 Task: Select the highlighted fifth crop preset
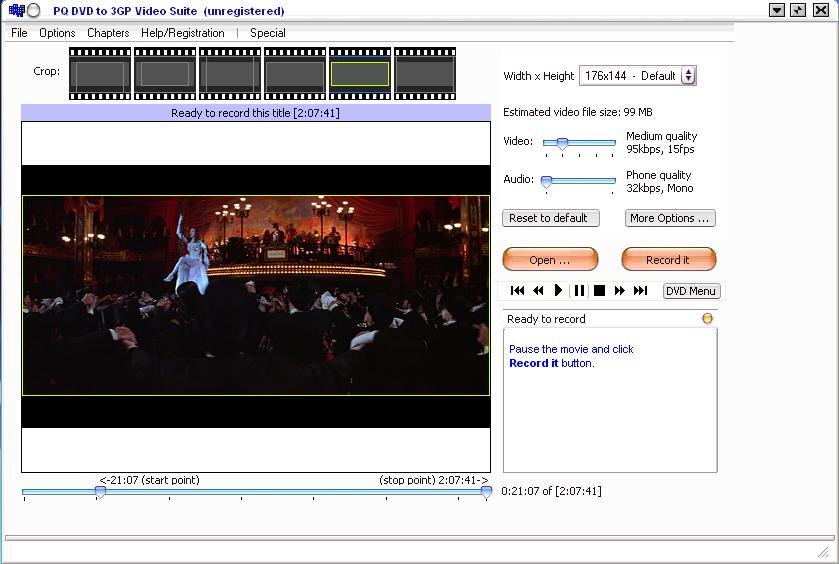pos(360,74)
